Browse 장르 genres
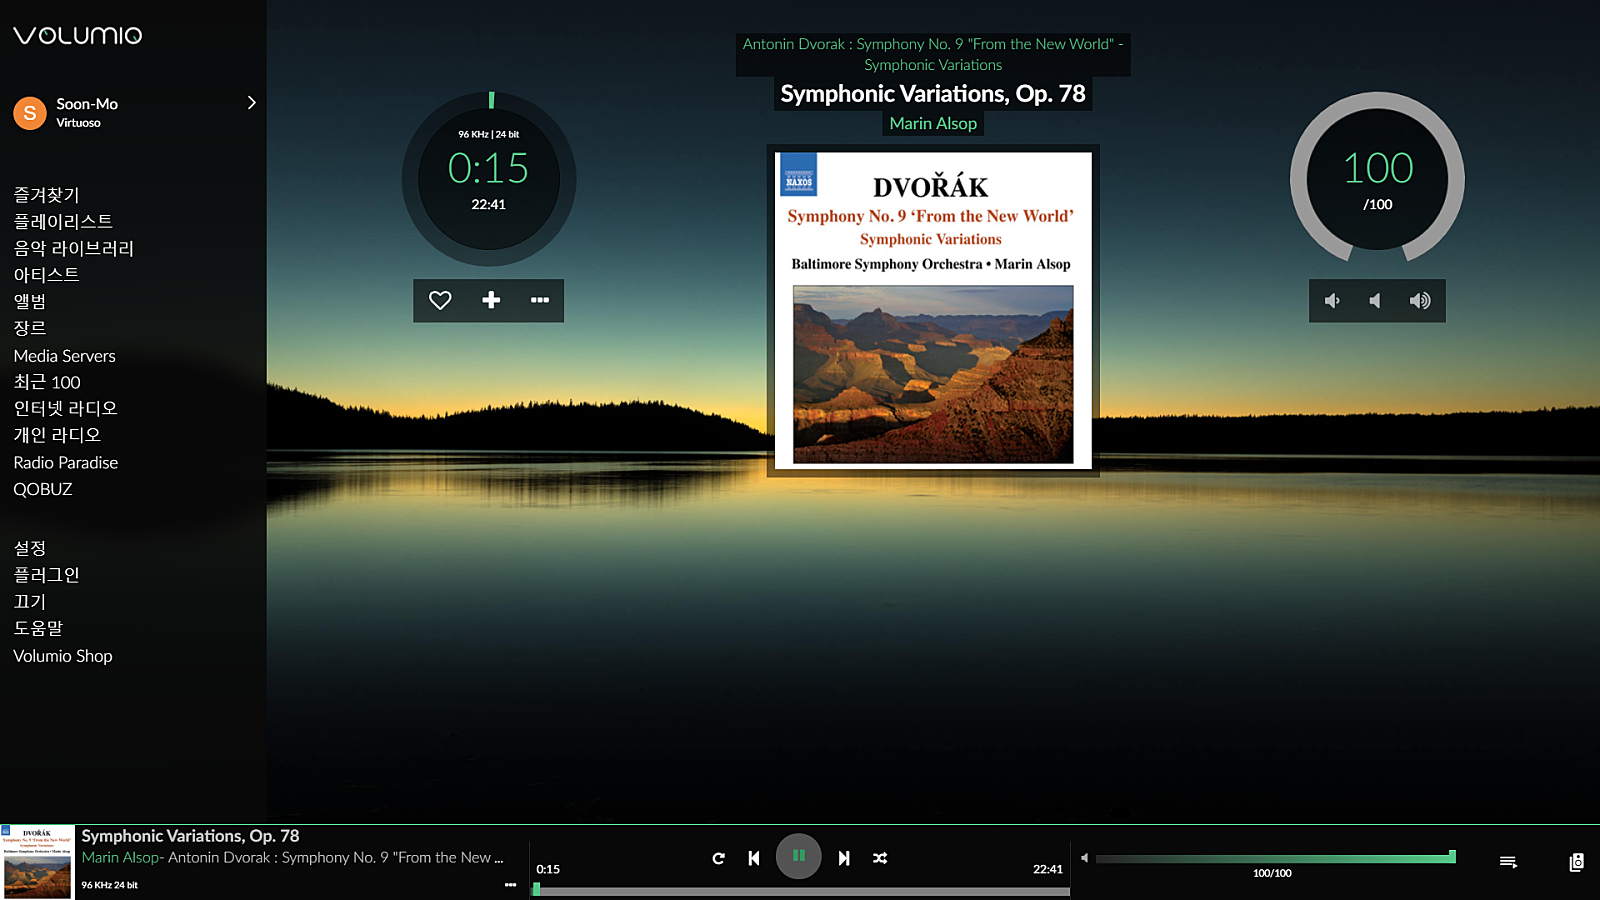 coord(30,328)
